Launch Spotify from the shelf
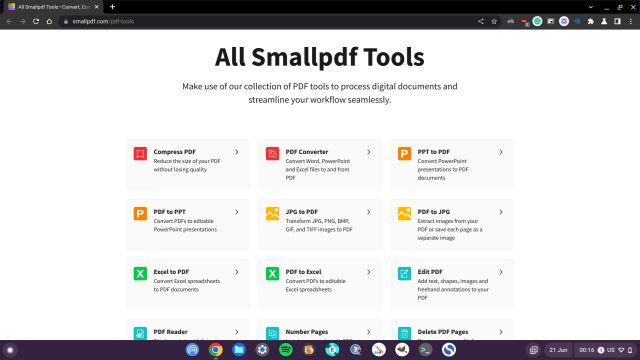The height and width of the screenshot is (360, 640). pyautogui.click(x=286, y=350)
